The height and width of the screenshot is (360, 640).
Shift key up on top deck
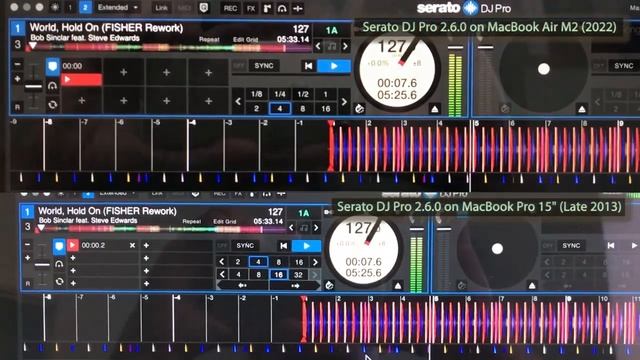pyautogui.click(x=345, y=46)
